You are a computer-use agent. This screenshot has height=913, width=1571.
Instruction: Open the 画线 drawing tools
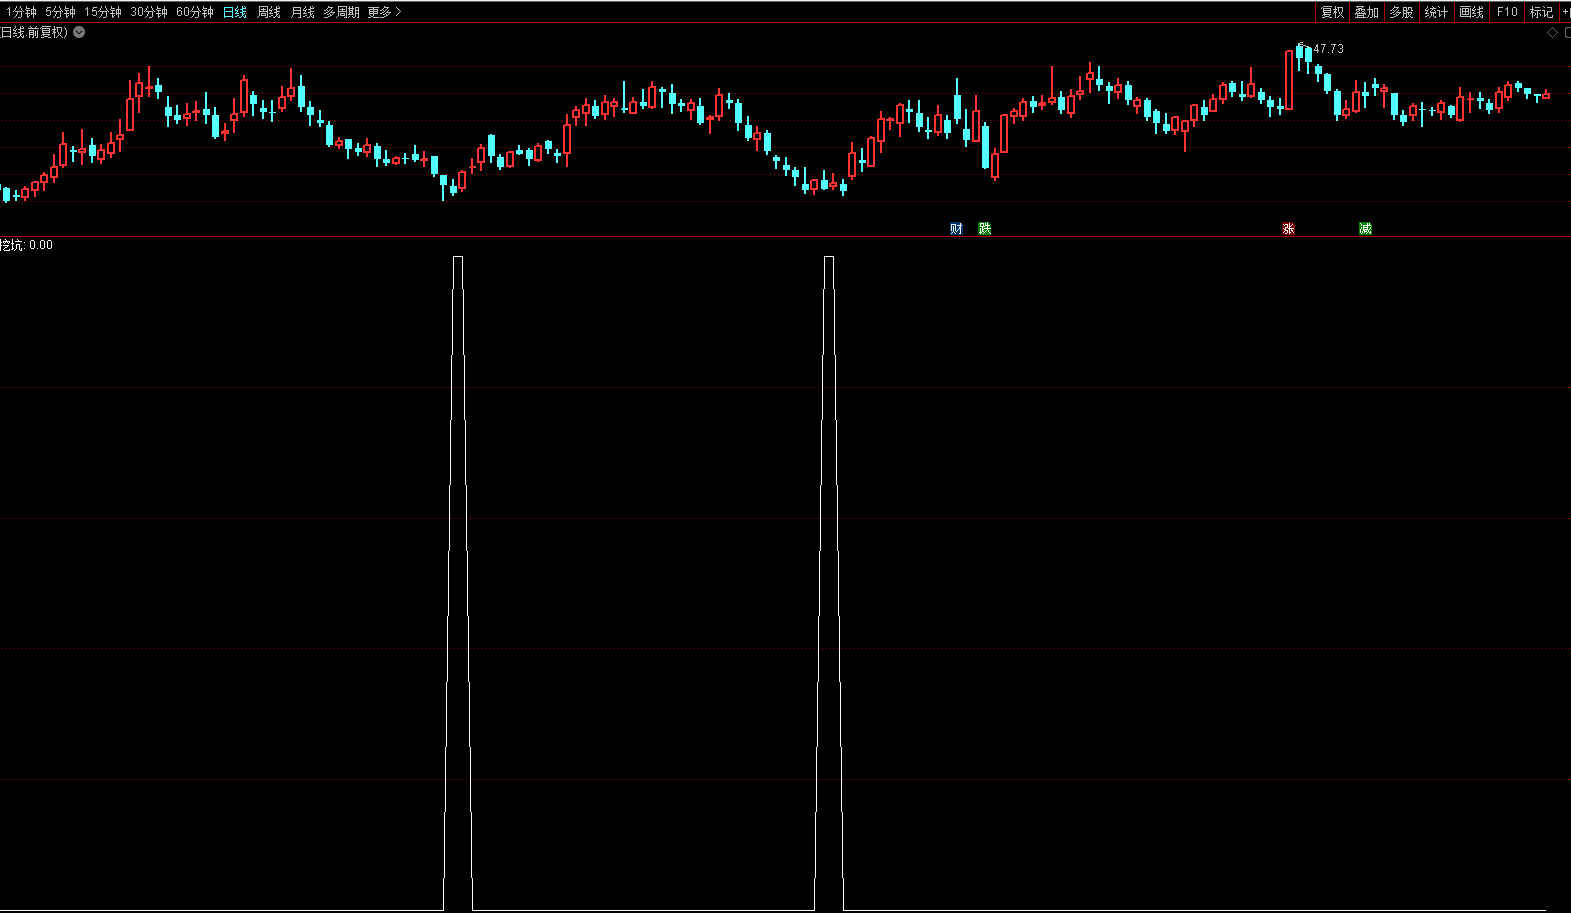coord(1471,12)
